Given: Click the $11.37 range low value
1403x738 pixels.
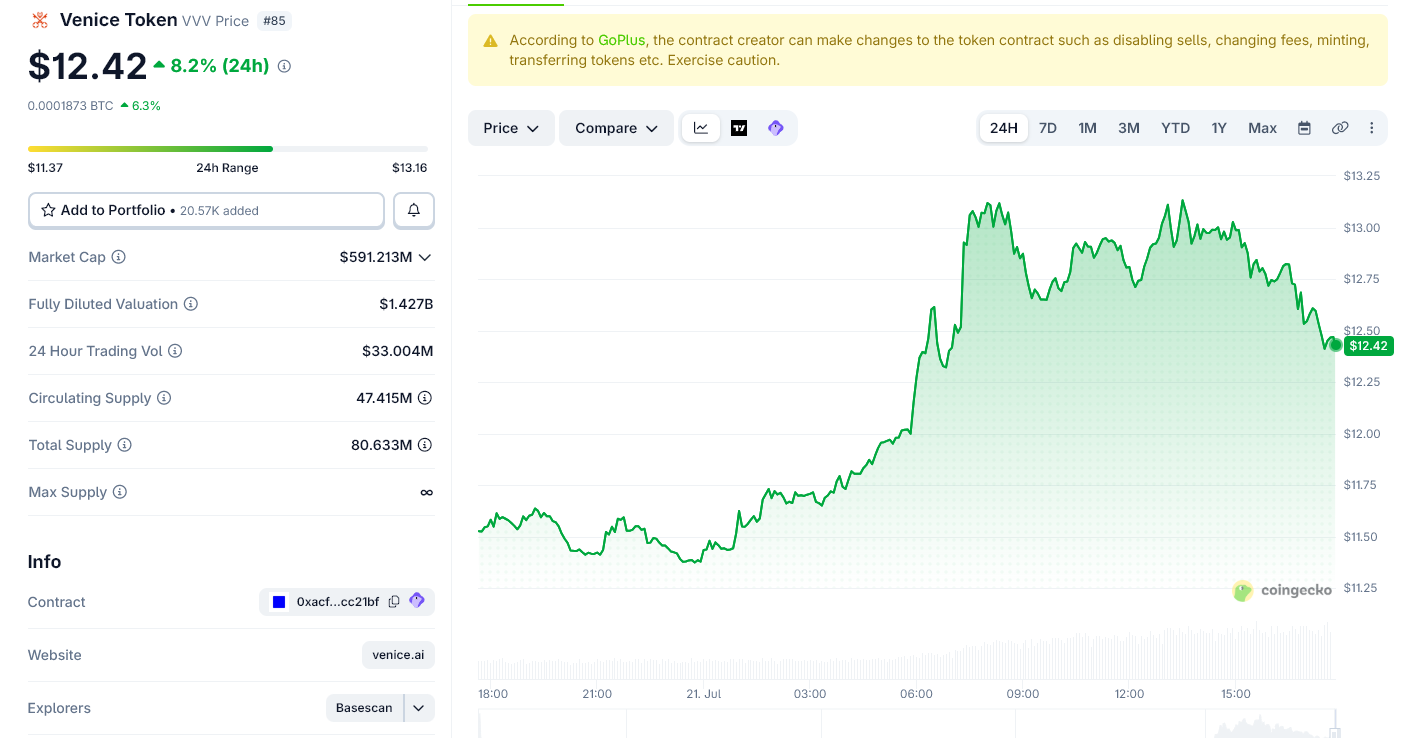Looking at the screenshot, I should [46, 168].
